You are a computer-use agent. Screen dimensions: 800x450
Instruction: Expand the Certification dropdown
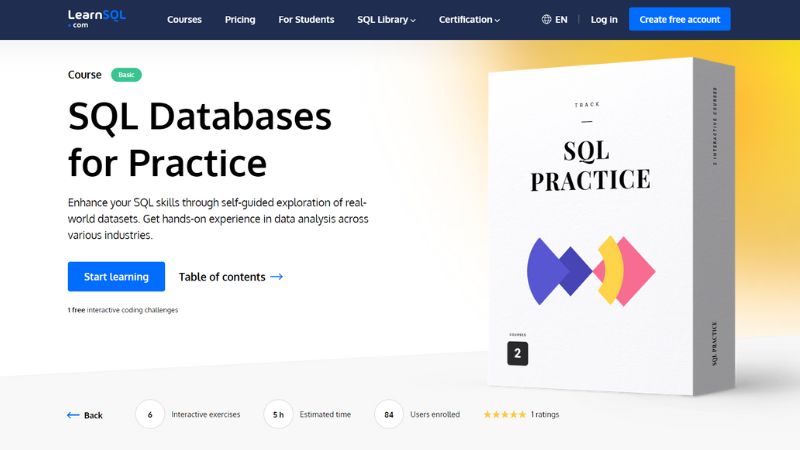[x=469, y=19]
